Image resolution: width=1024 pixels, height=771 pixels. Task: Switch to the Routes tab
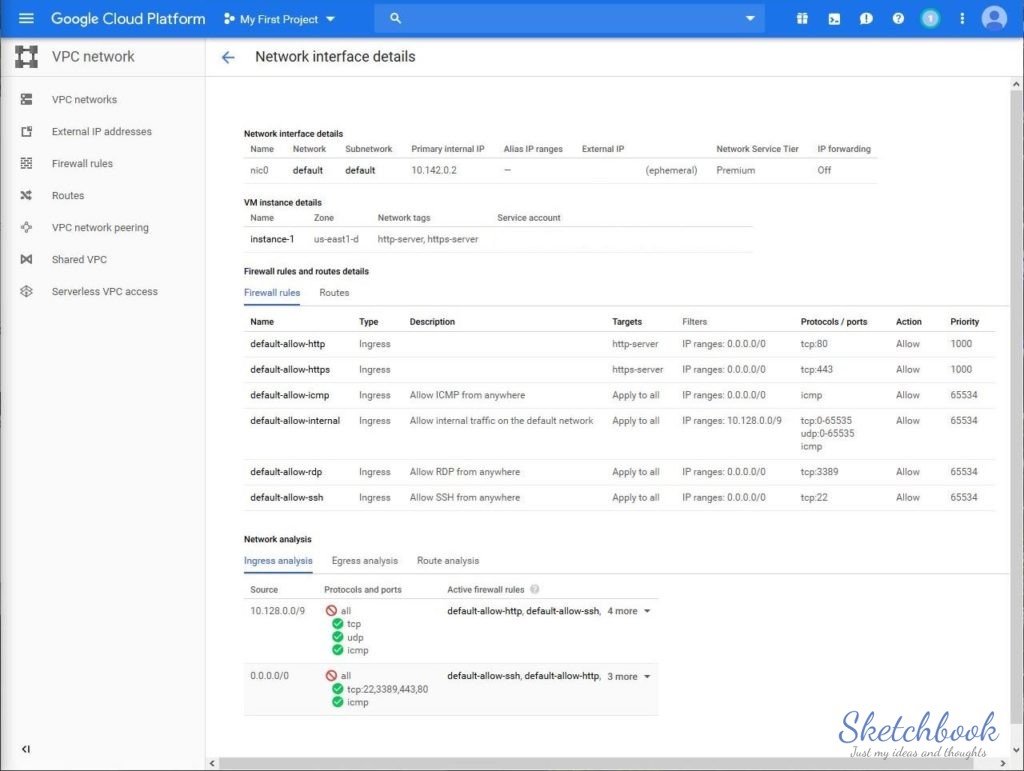[x=334, y=293]
